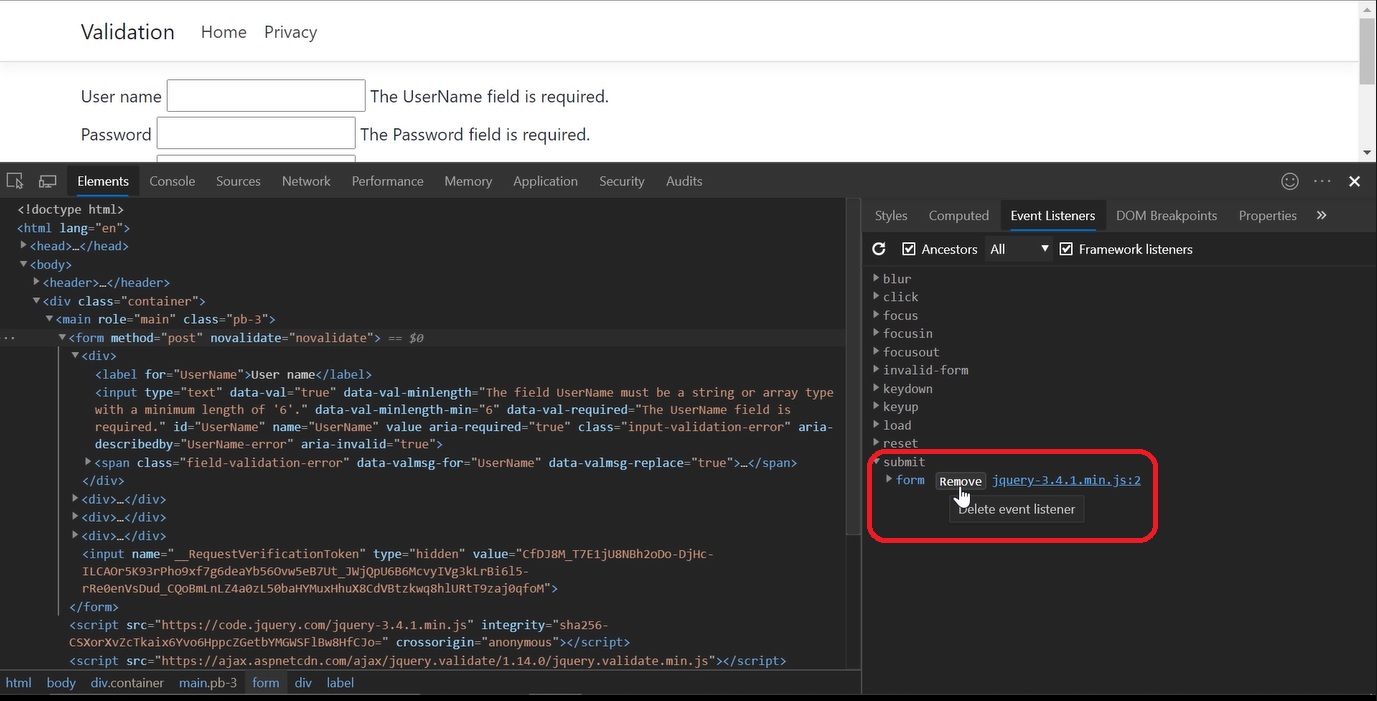Image resolution: width=1377 pixels, height=701 pixels.
Task: Expand the form listener under submit
Action: 889,480
